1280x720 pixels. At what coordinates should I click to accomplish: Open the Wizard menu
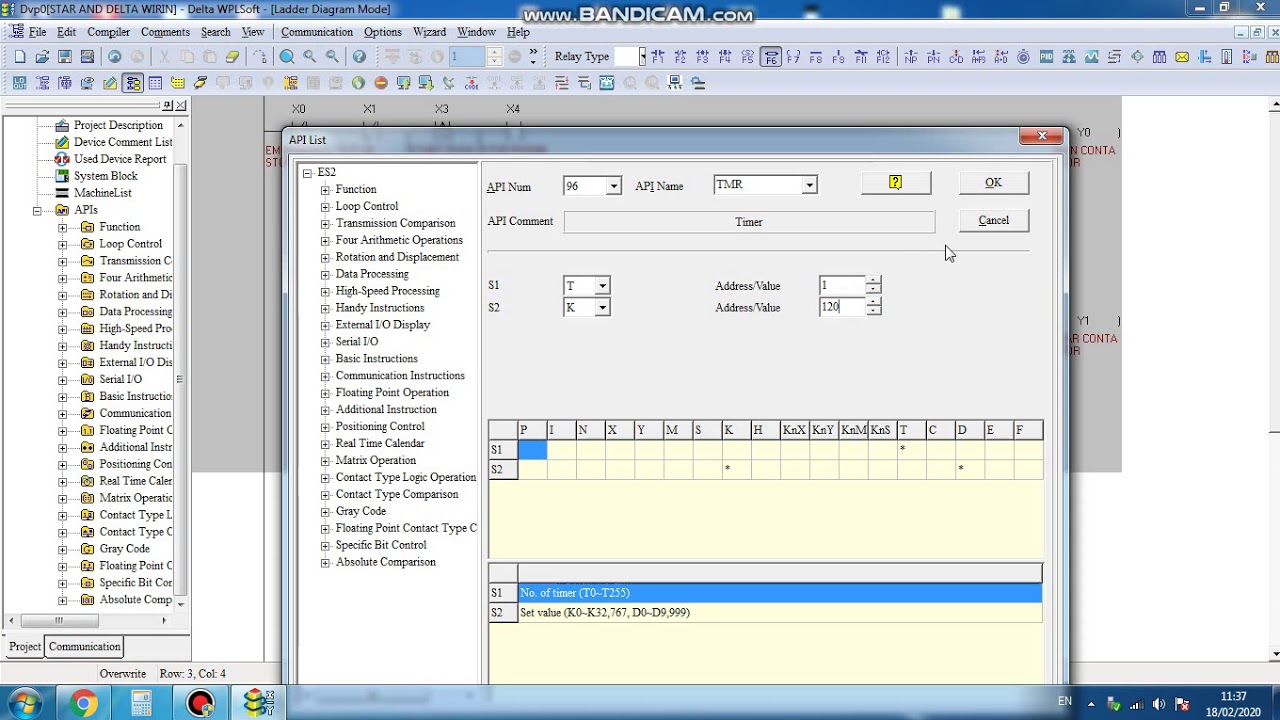tap(429, 32)
